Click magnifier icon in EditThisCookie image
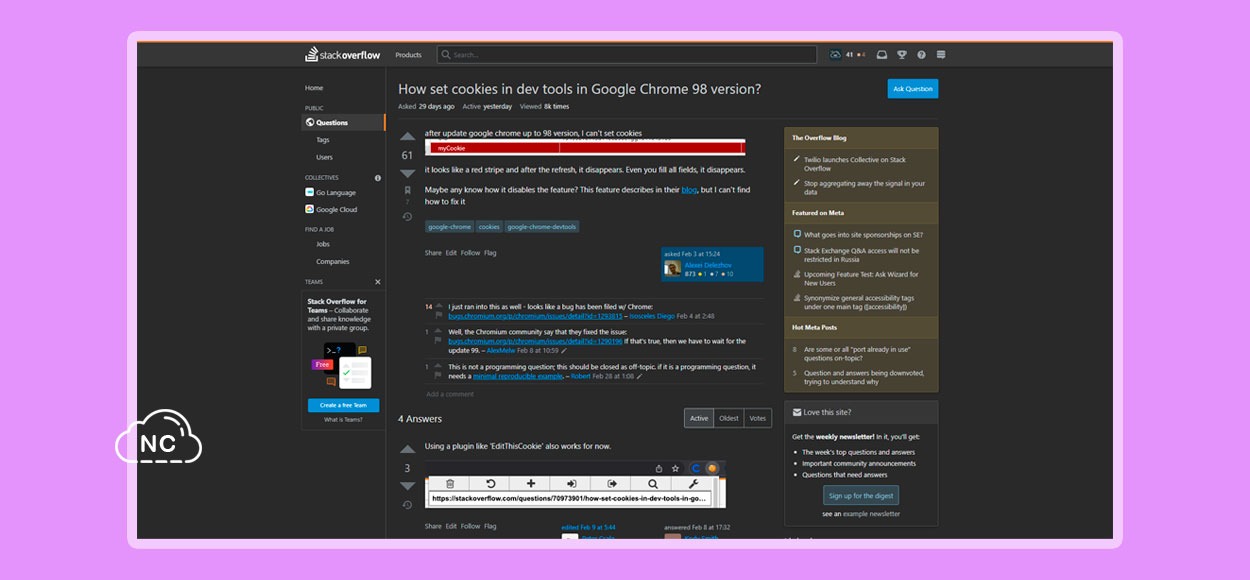 (x=652, y=483)
